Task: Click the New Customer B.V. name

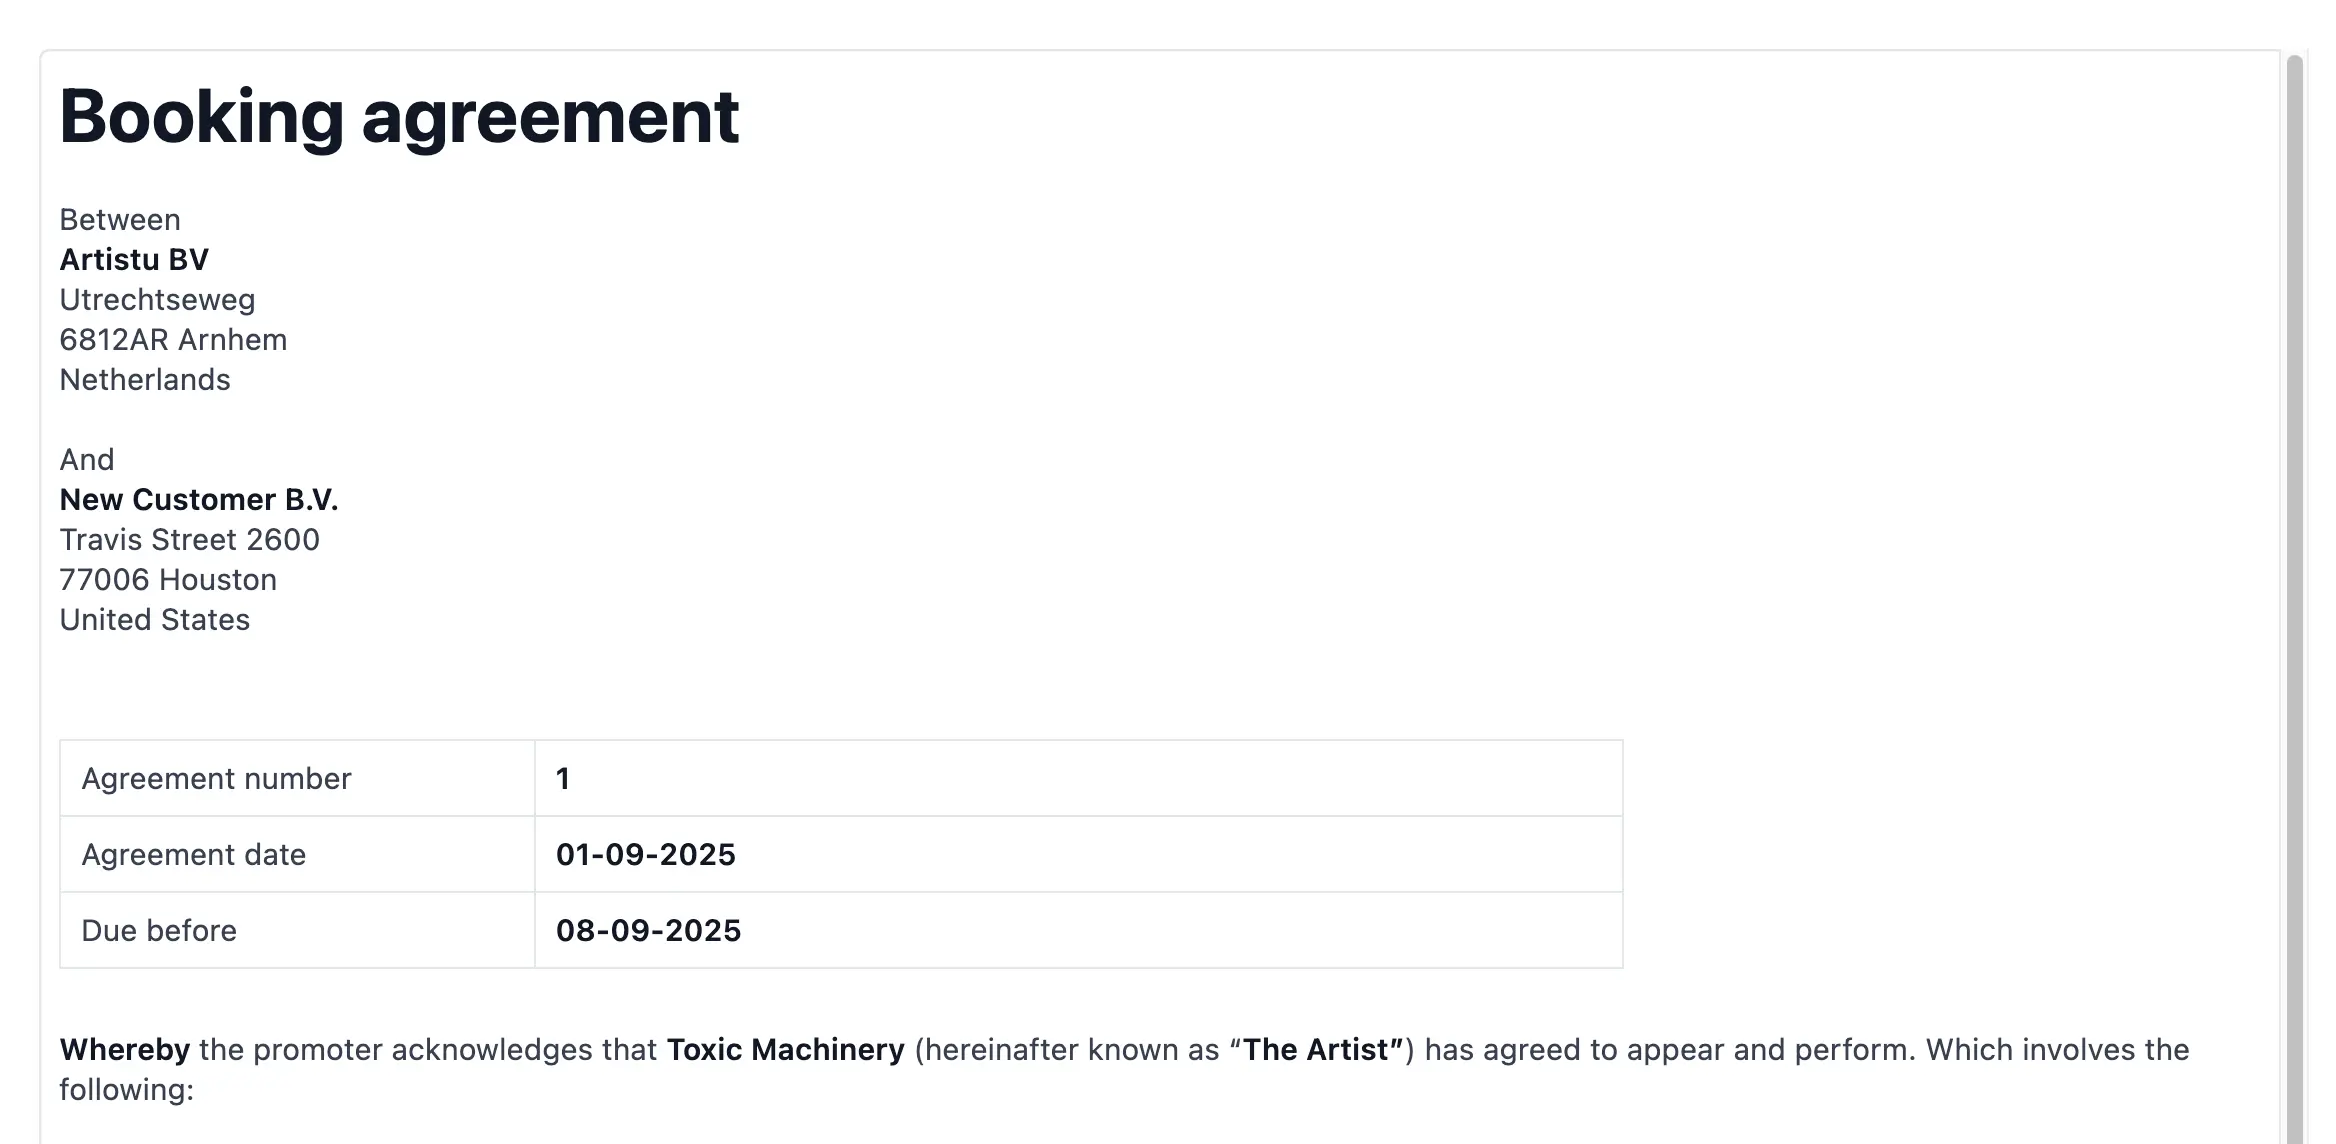Action: 199,500
